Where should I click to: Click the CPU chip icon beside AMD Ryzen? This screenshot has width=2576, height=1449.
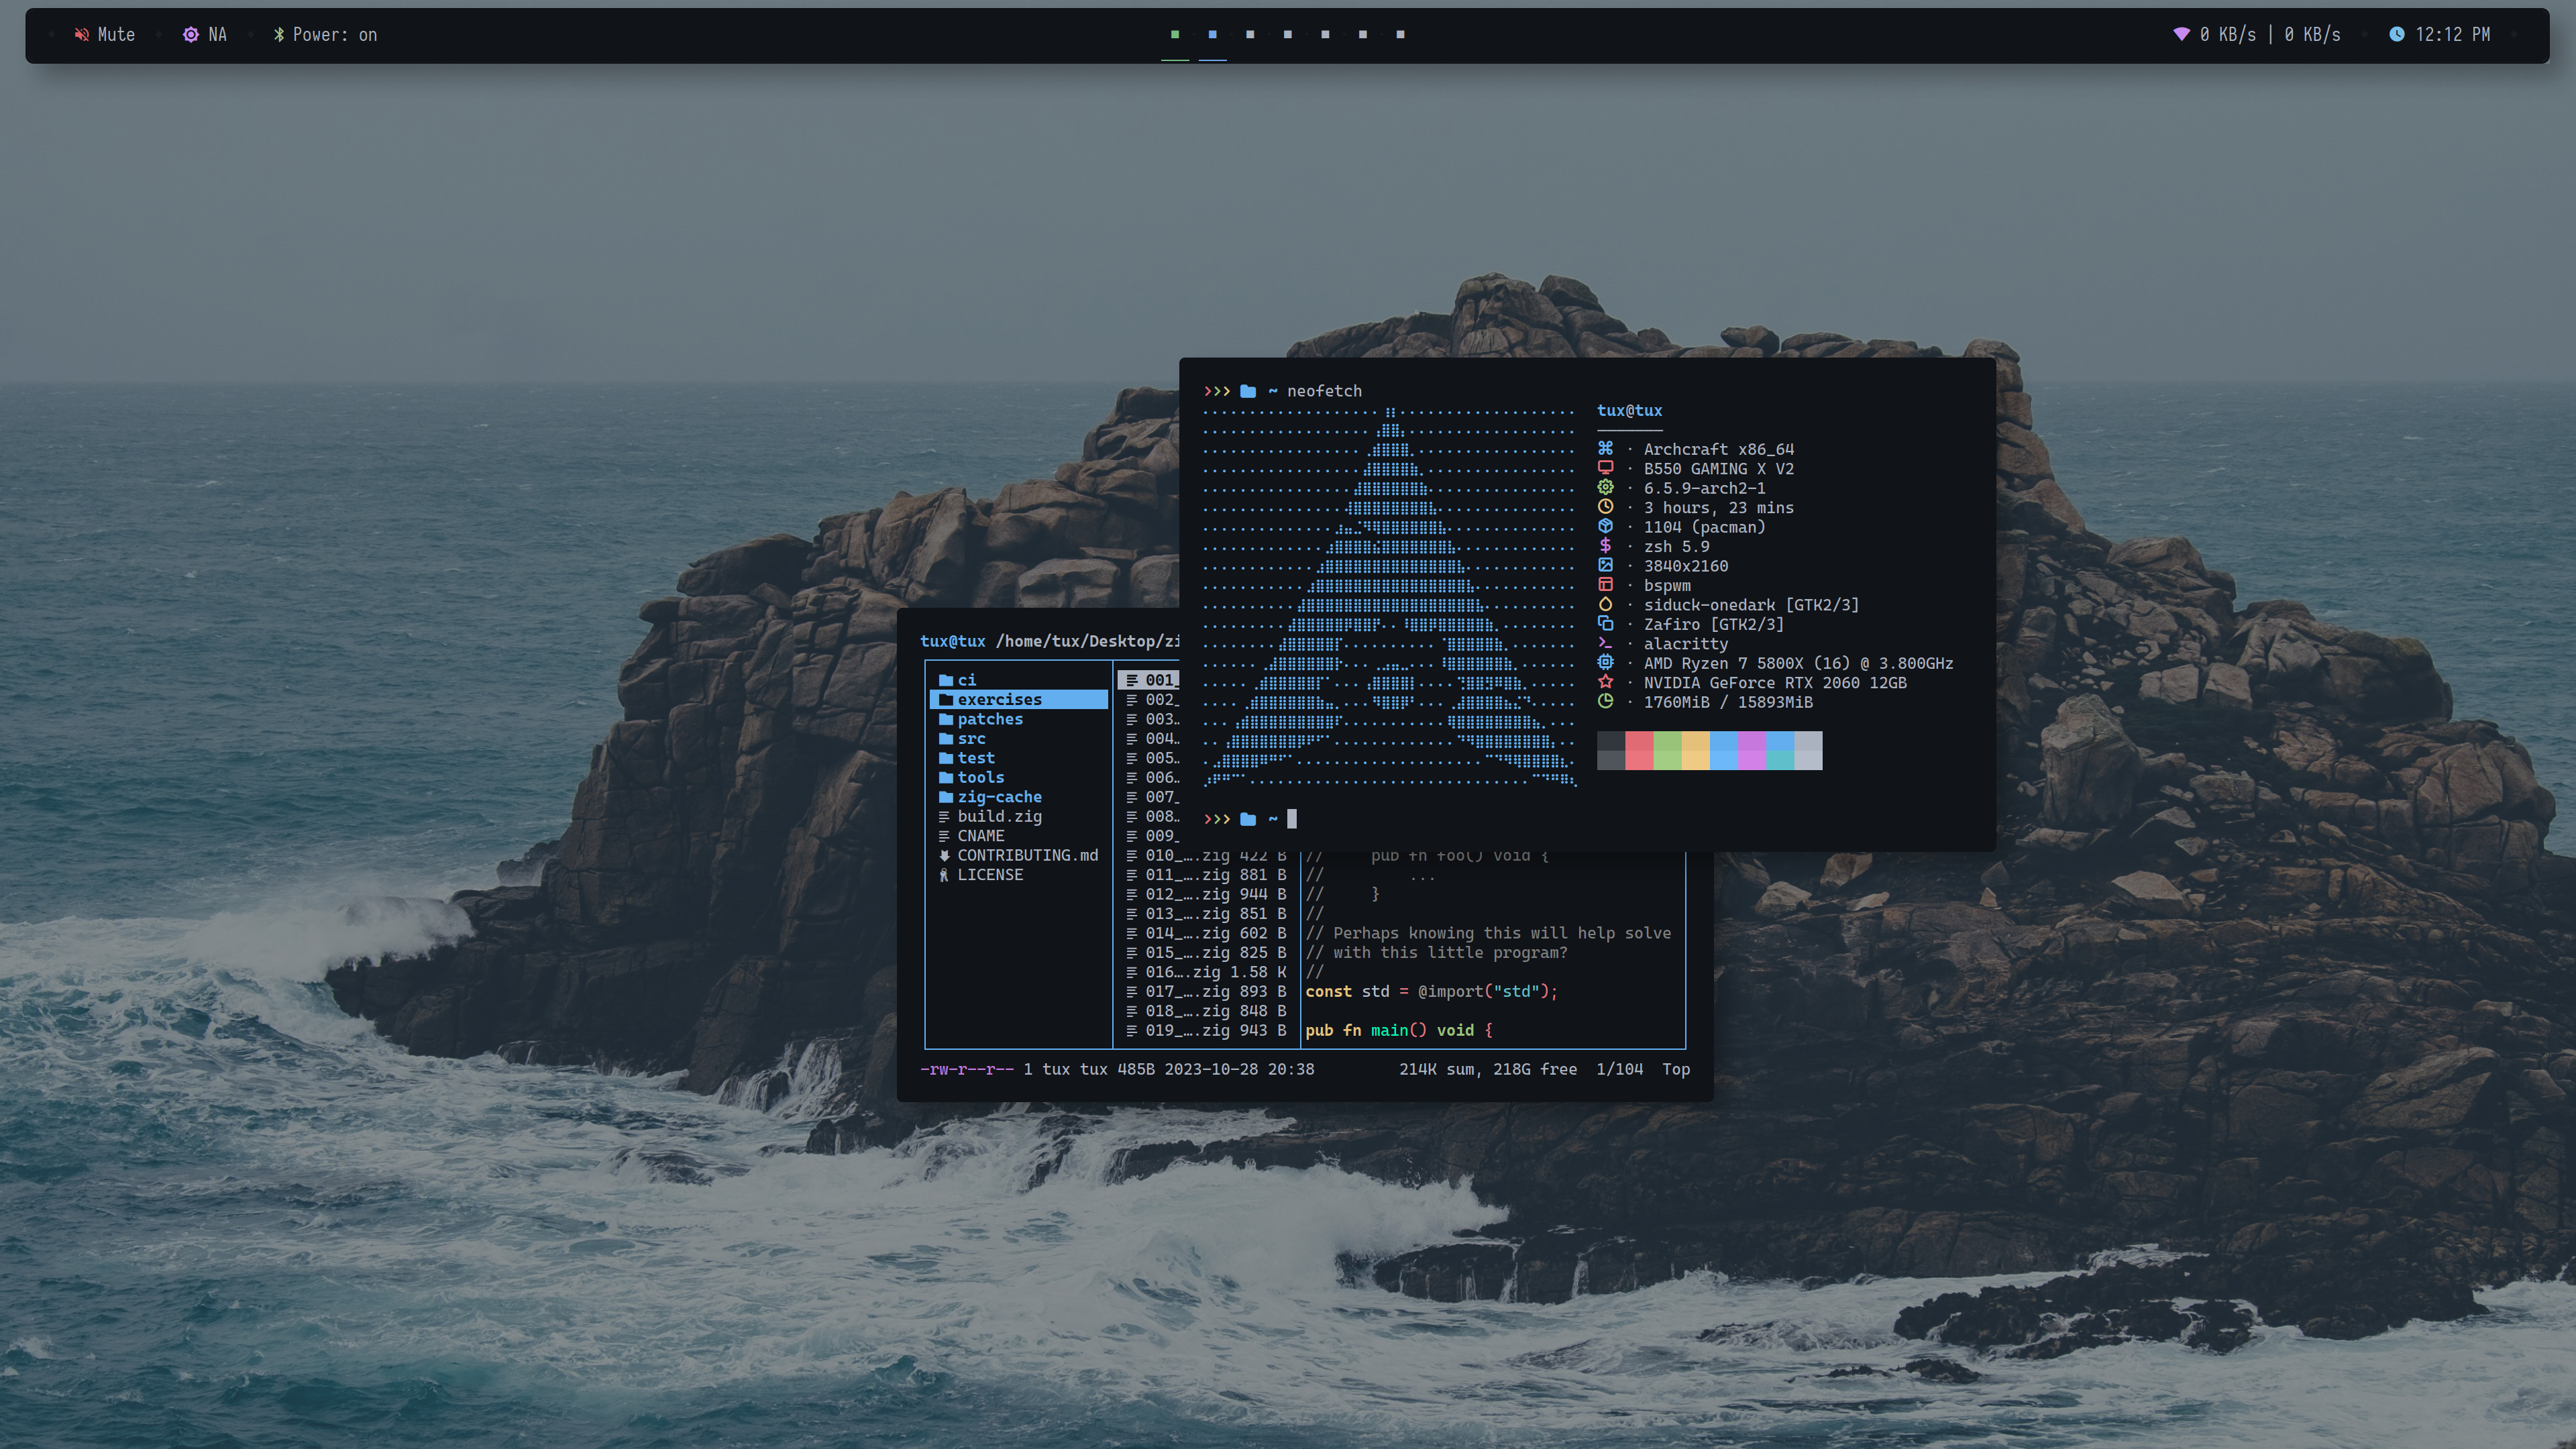[x=1605, y=662]
